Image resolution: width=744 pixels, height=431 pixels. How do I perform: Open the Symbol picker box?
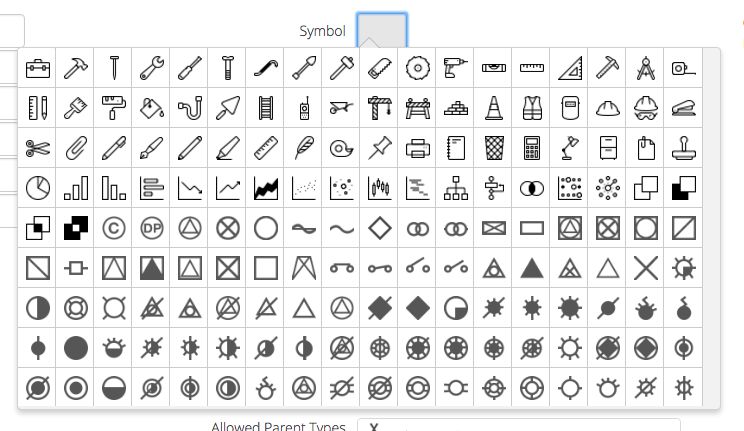381,30
